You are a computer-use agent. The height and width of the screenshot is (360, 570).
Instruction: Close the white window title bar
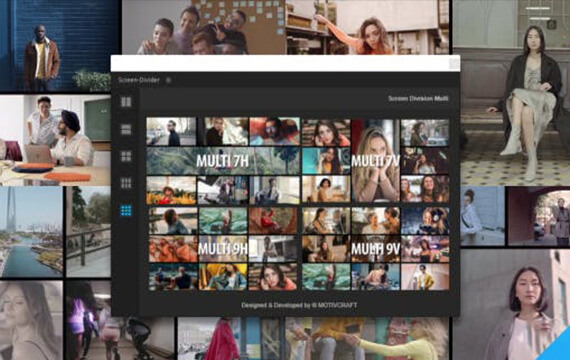[x=454, y=64]
